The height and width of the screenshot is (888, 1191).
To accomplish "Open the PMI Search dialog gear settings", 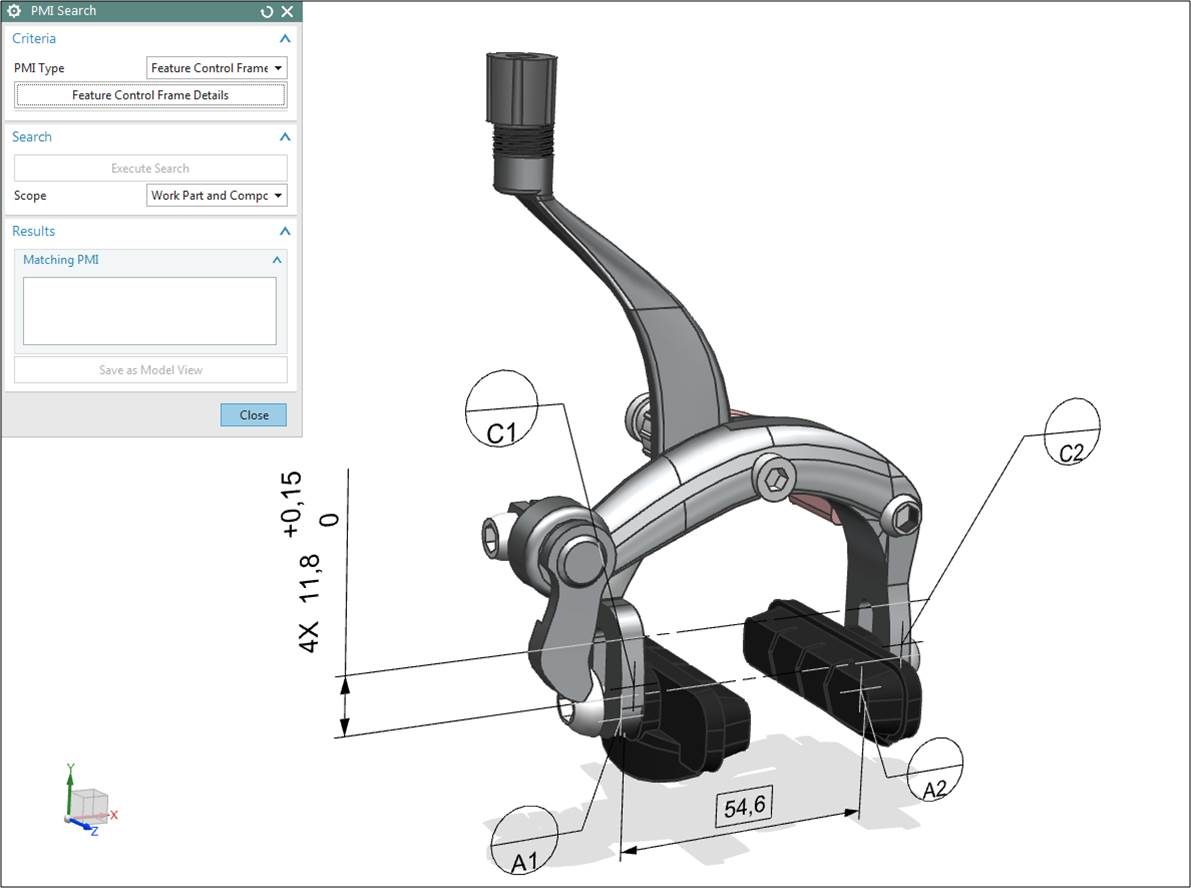I will coord(14,11).
